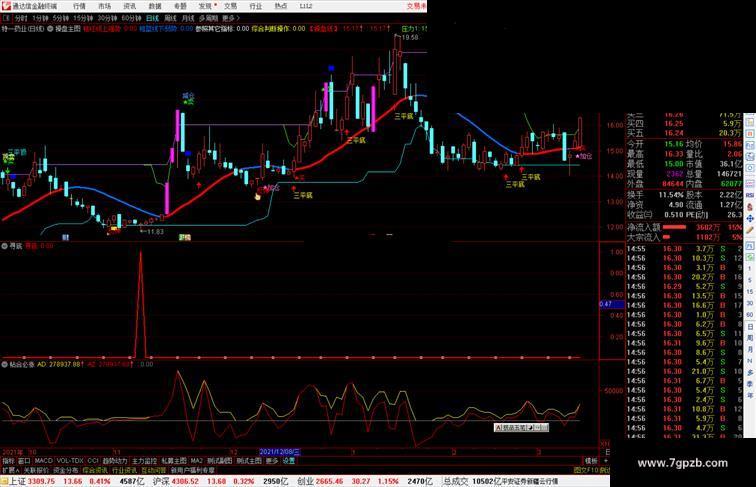Click the panel toggle icon left of 分时
Viewport: 756px width, 487px height.
(6, 18)
